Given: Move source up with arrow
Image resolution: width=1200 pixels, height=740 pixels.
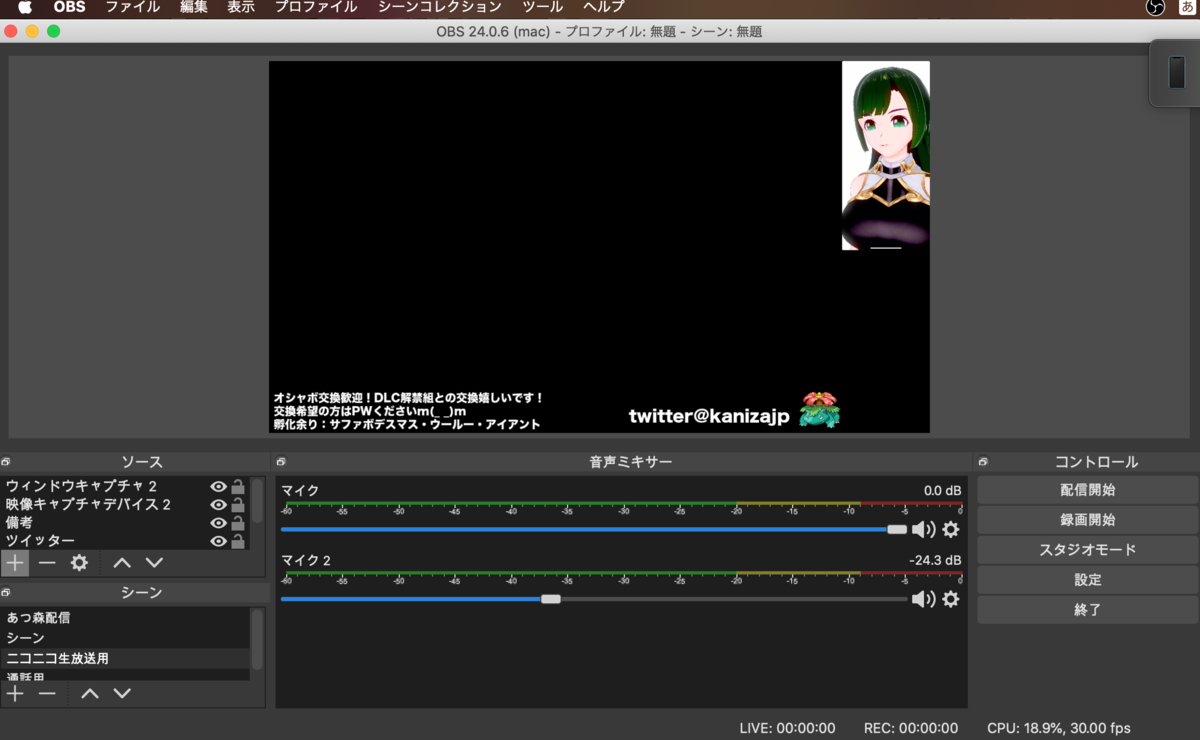Looking at the screenshot, I should [x=122, y=563].
